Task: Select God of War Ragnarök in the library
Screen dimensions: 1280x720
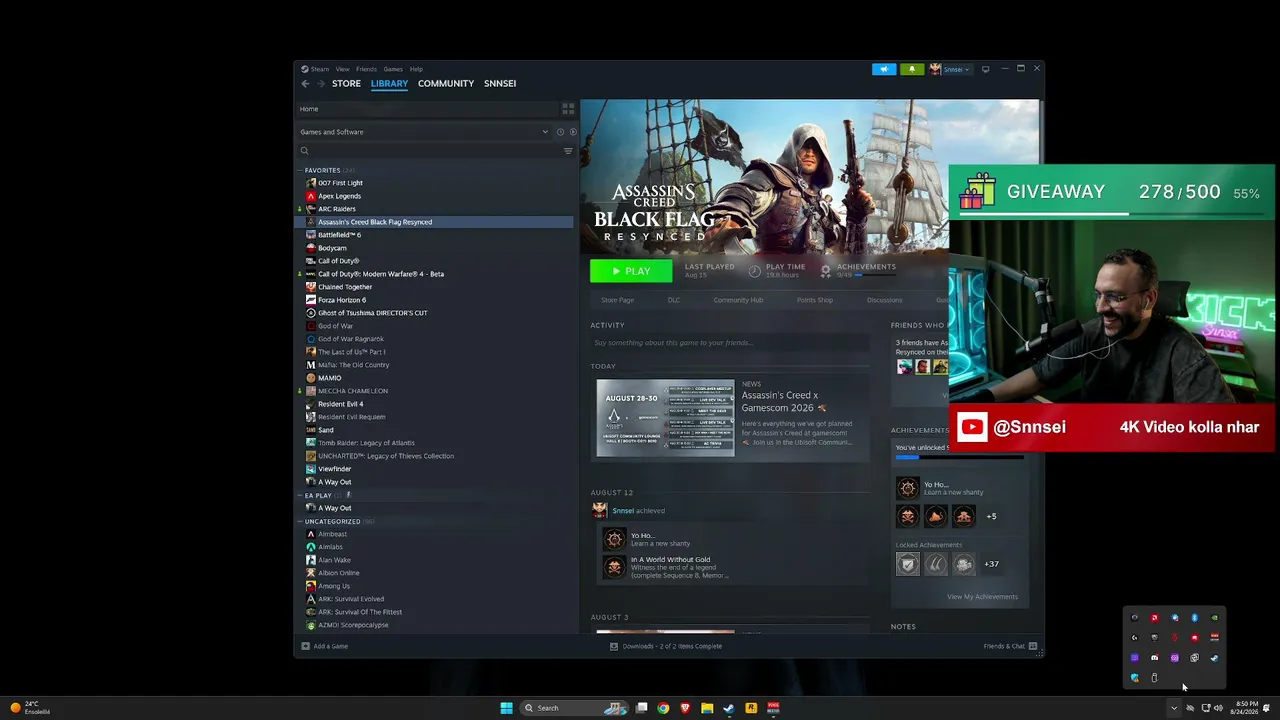Action: click(351, 339)
